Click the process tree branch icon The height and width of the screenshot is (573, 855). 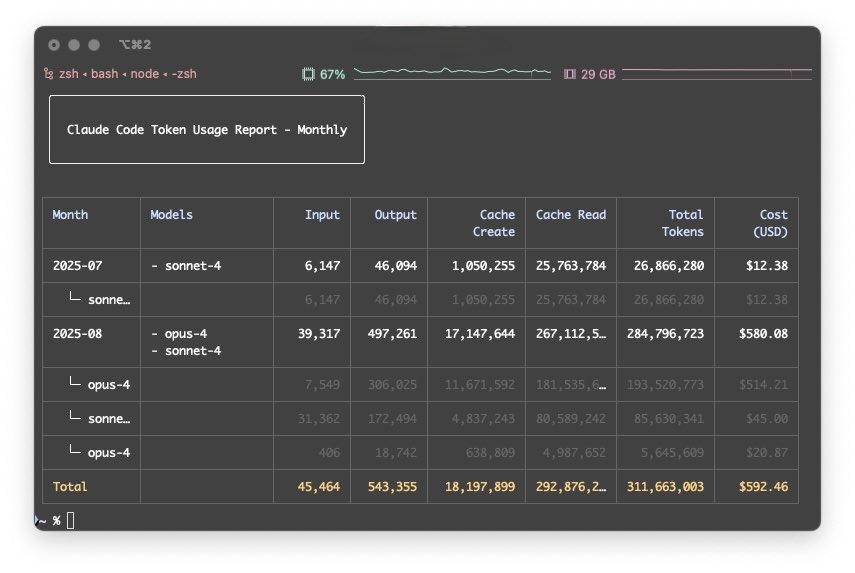[x=49, y=74]
